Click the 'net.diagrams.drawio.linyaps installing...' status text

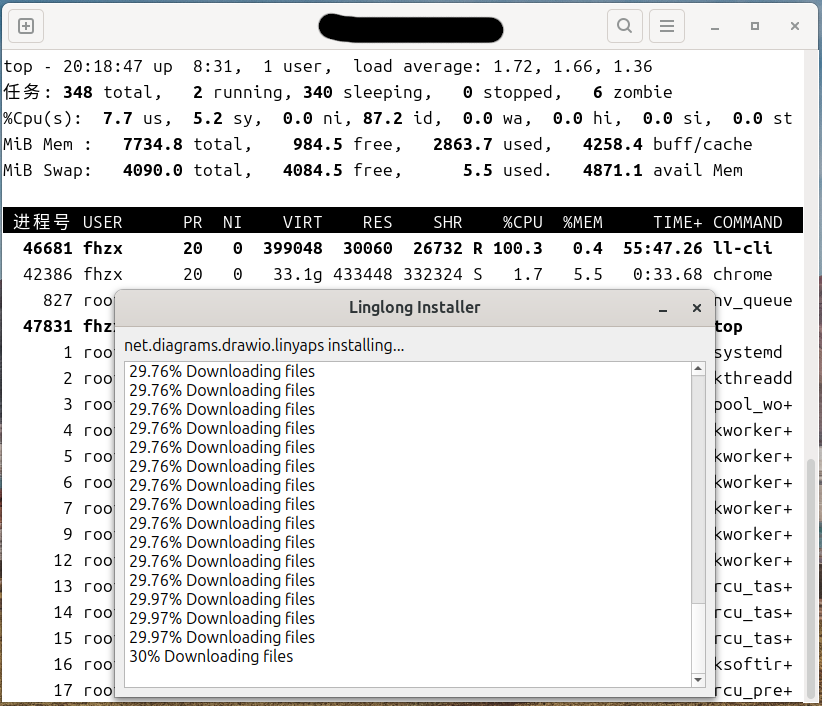click(x=264, y=345)
